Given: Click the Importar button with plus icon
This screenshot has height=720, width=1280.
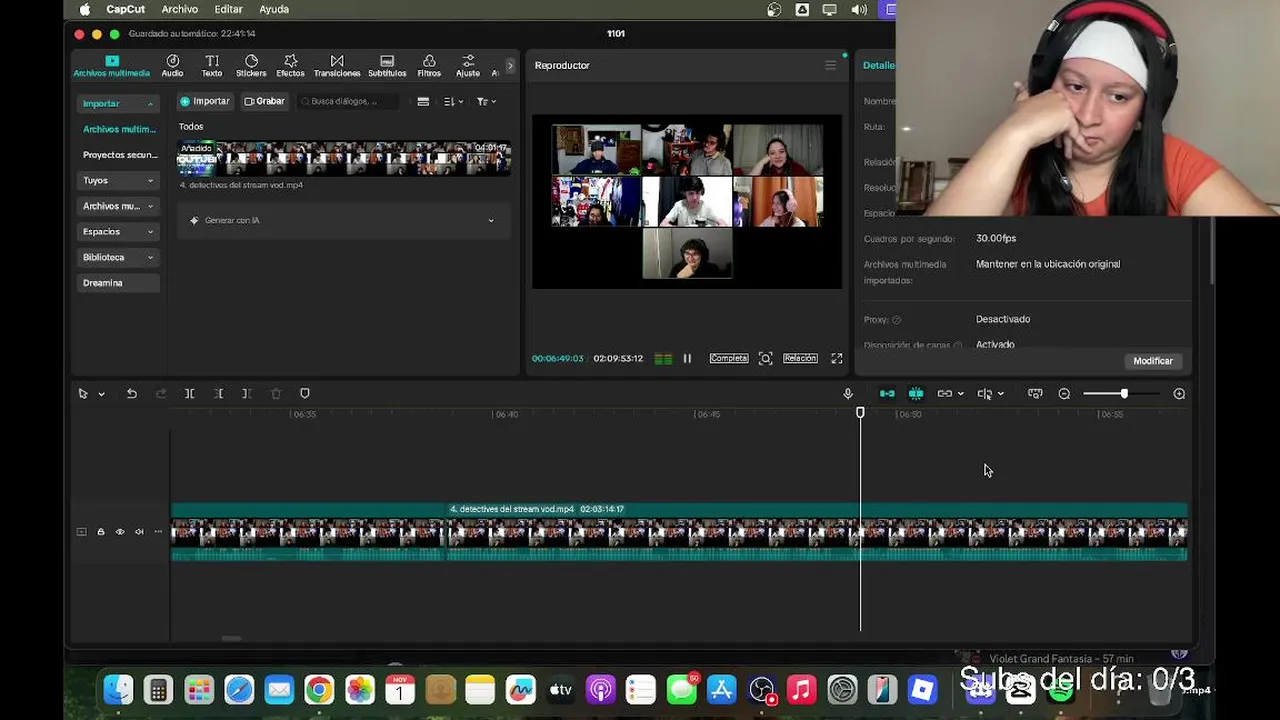Looking at the screenshot, I should point(205,101).
